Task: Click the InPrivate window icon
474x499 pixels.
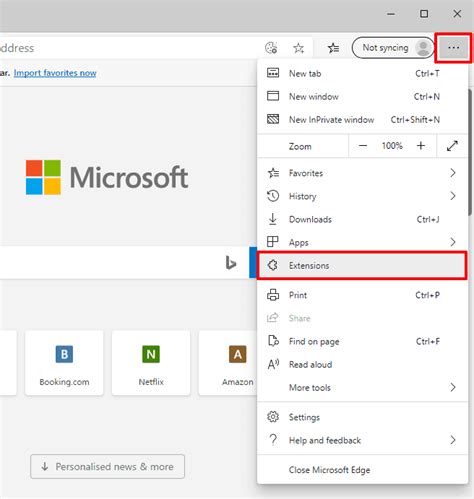Action: tap(273, 119)
